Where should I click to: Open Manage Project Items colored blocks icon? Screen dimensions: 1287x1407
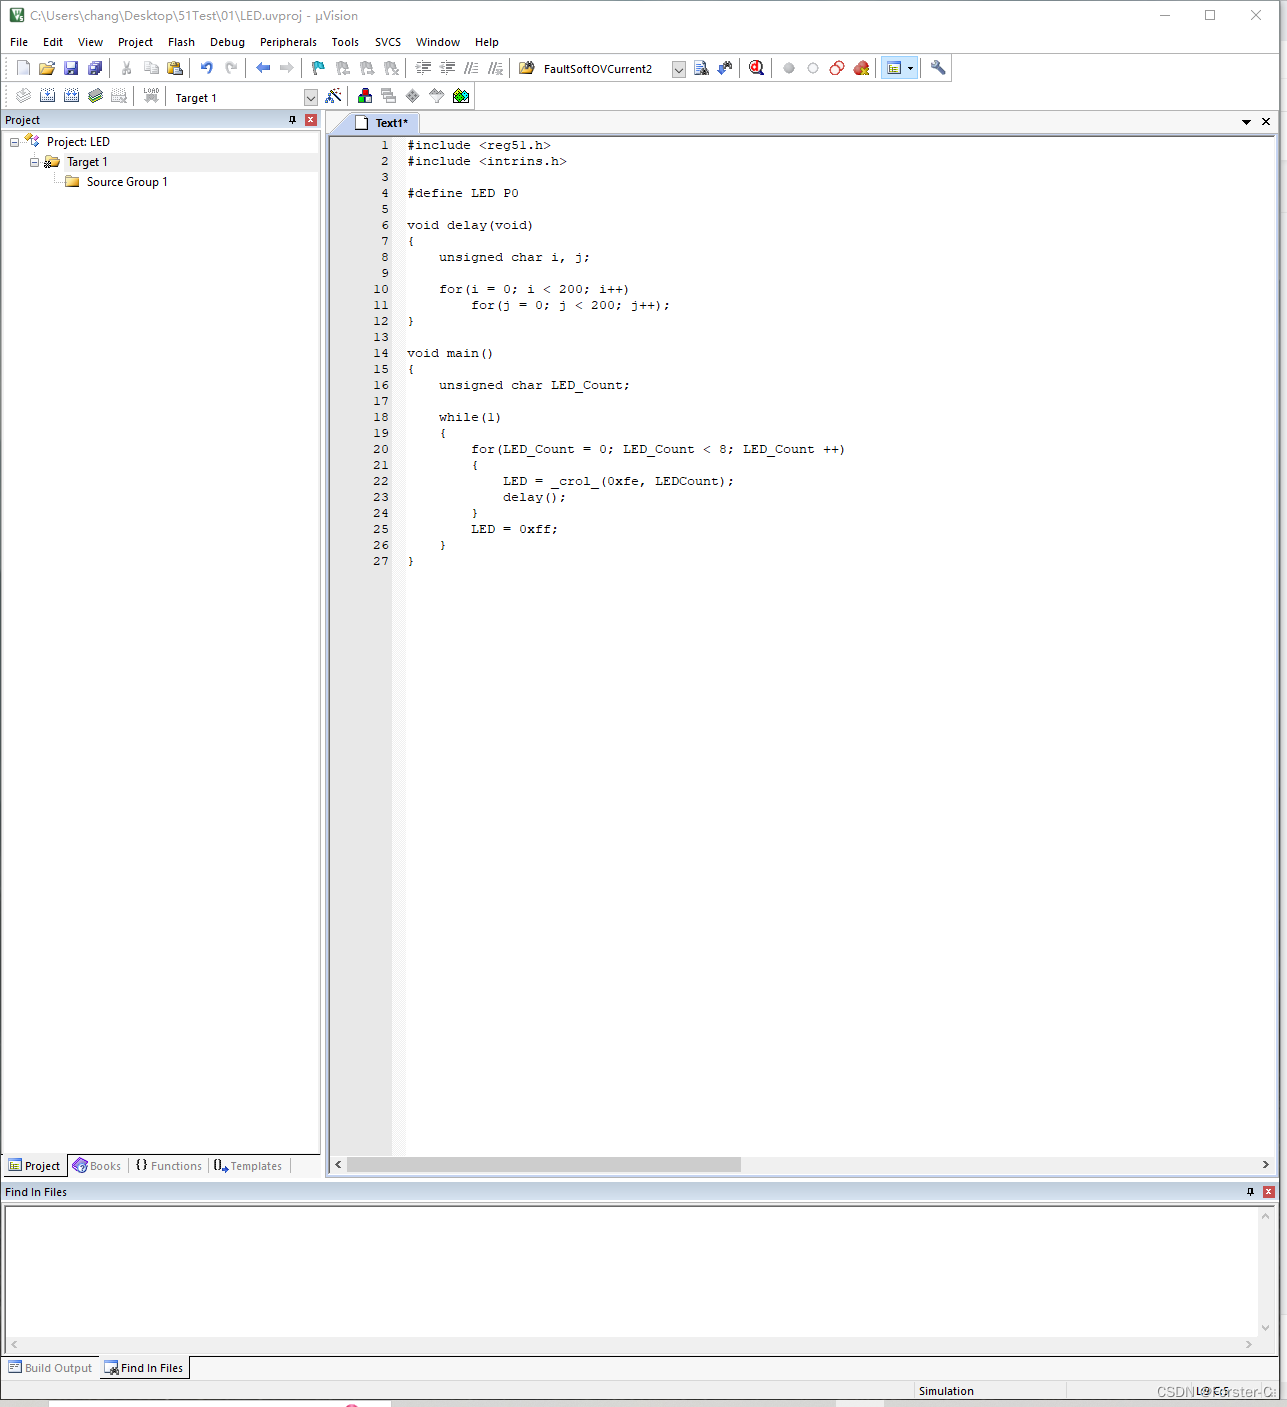coord(365,96)
